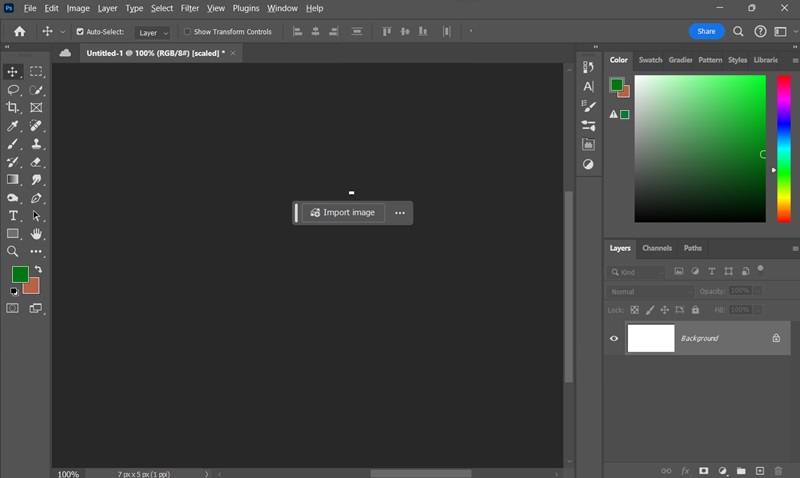Switch to the Paths tab
Screen dimensions: 800x478
pos(692,248)
